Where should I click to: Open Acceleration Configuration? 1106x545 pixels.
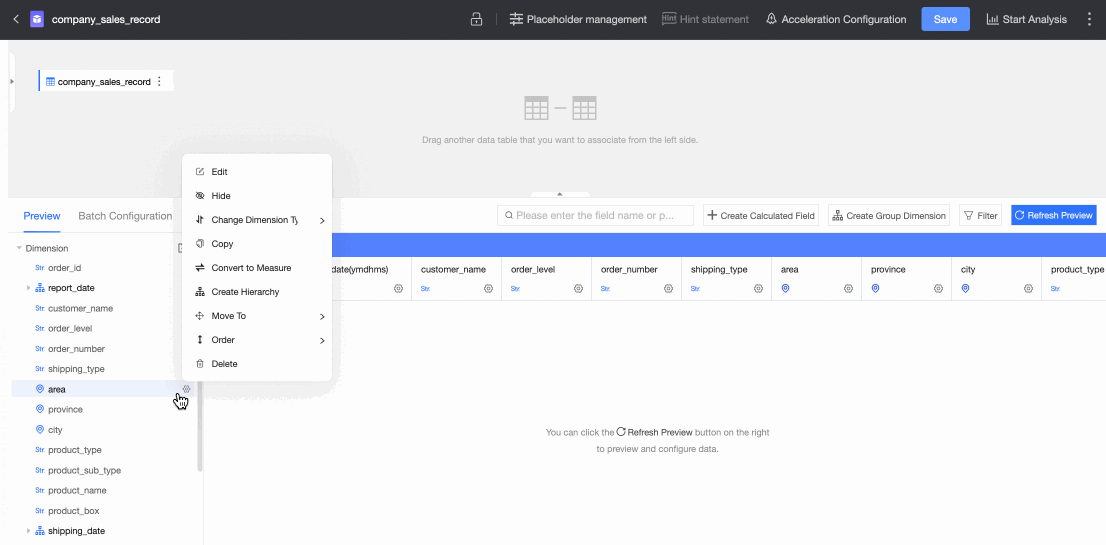click(x=836, y=19)
